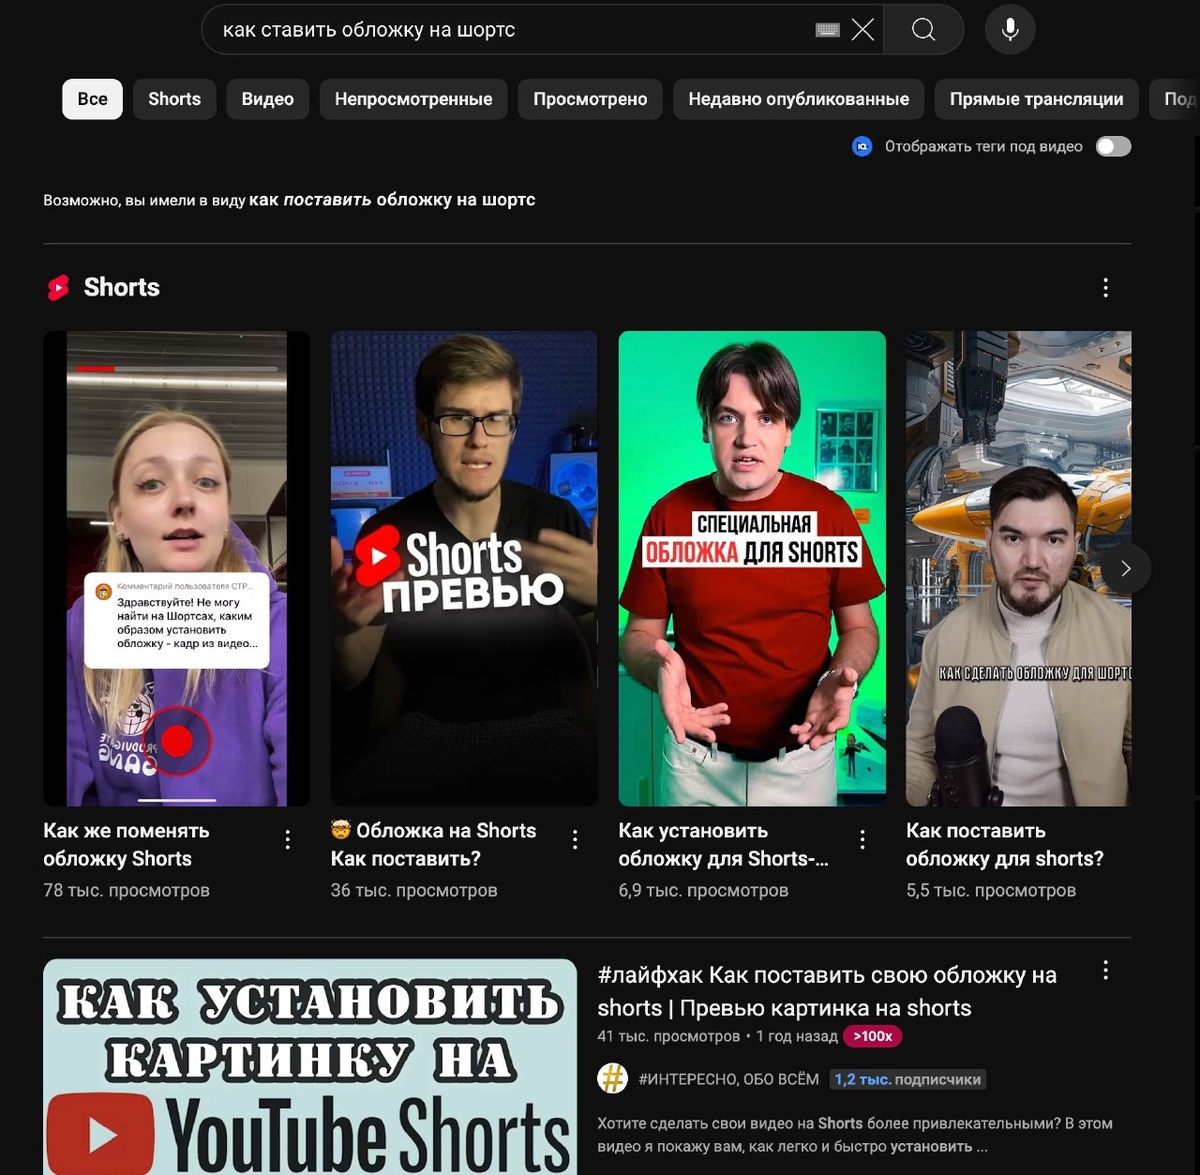Screen dimensions: 1200x1175
Task: Show next Shorts with right arrow
Action: click(1126, 568)
